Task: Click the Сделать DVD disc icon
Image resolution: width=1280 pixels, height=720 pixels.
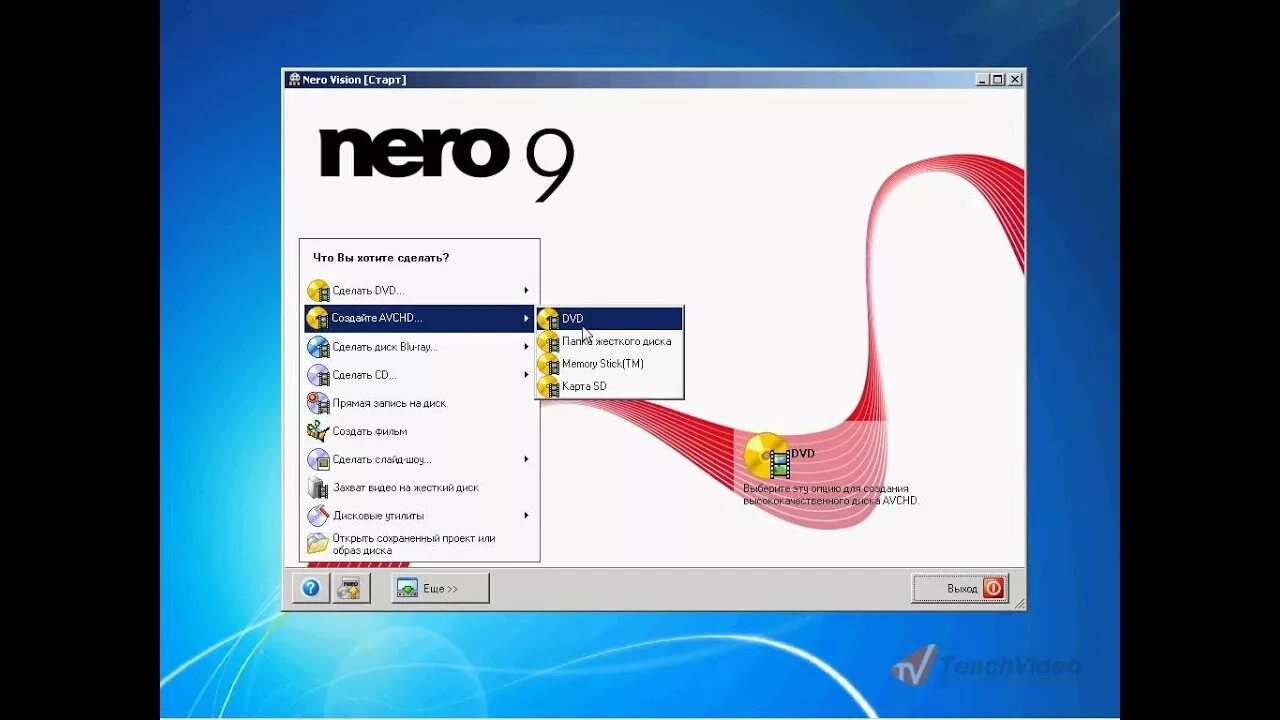Action: 318,291
